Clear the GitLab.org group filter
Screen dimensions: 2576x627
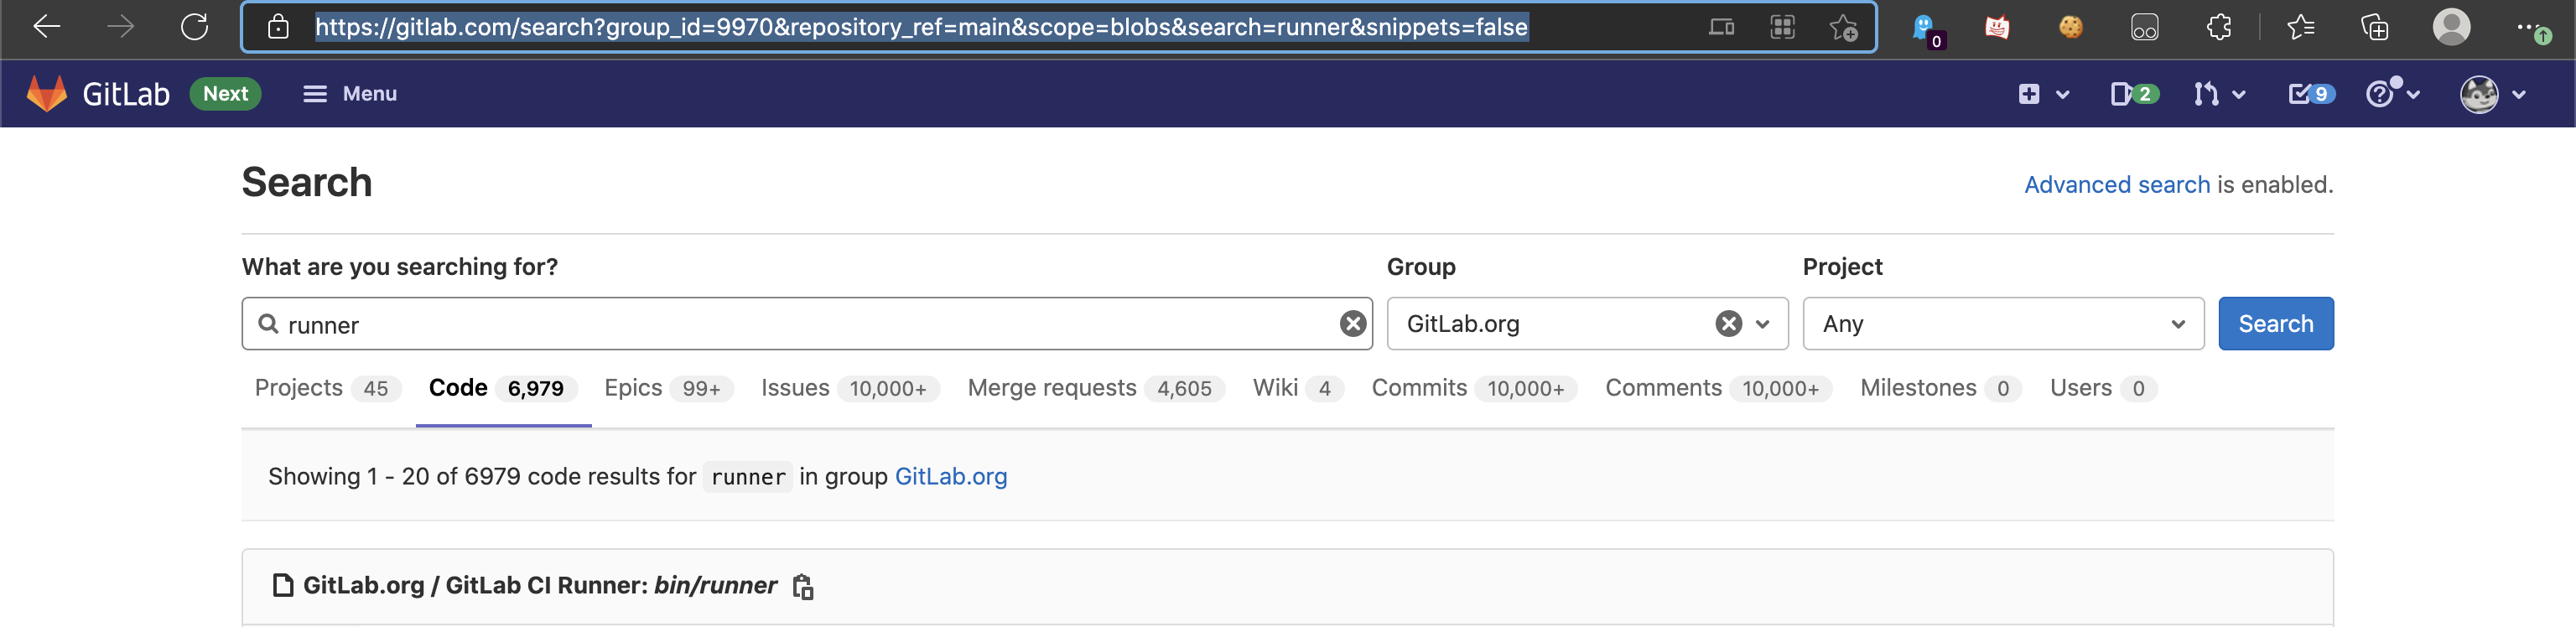tap(1728, 324)
